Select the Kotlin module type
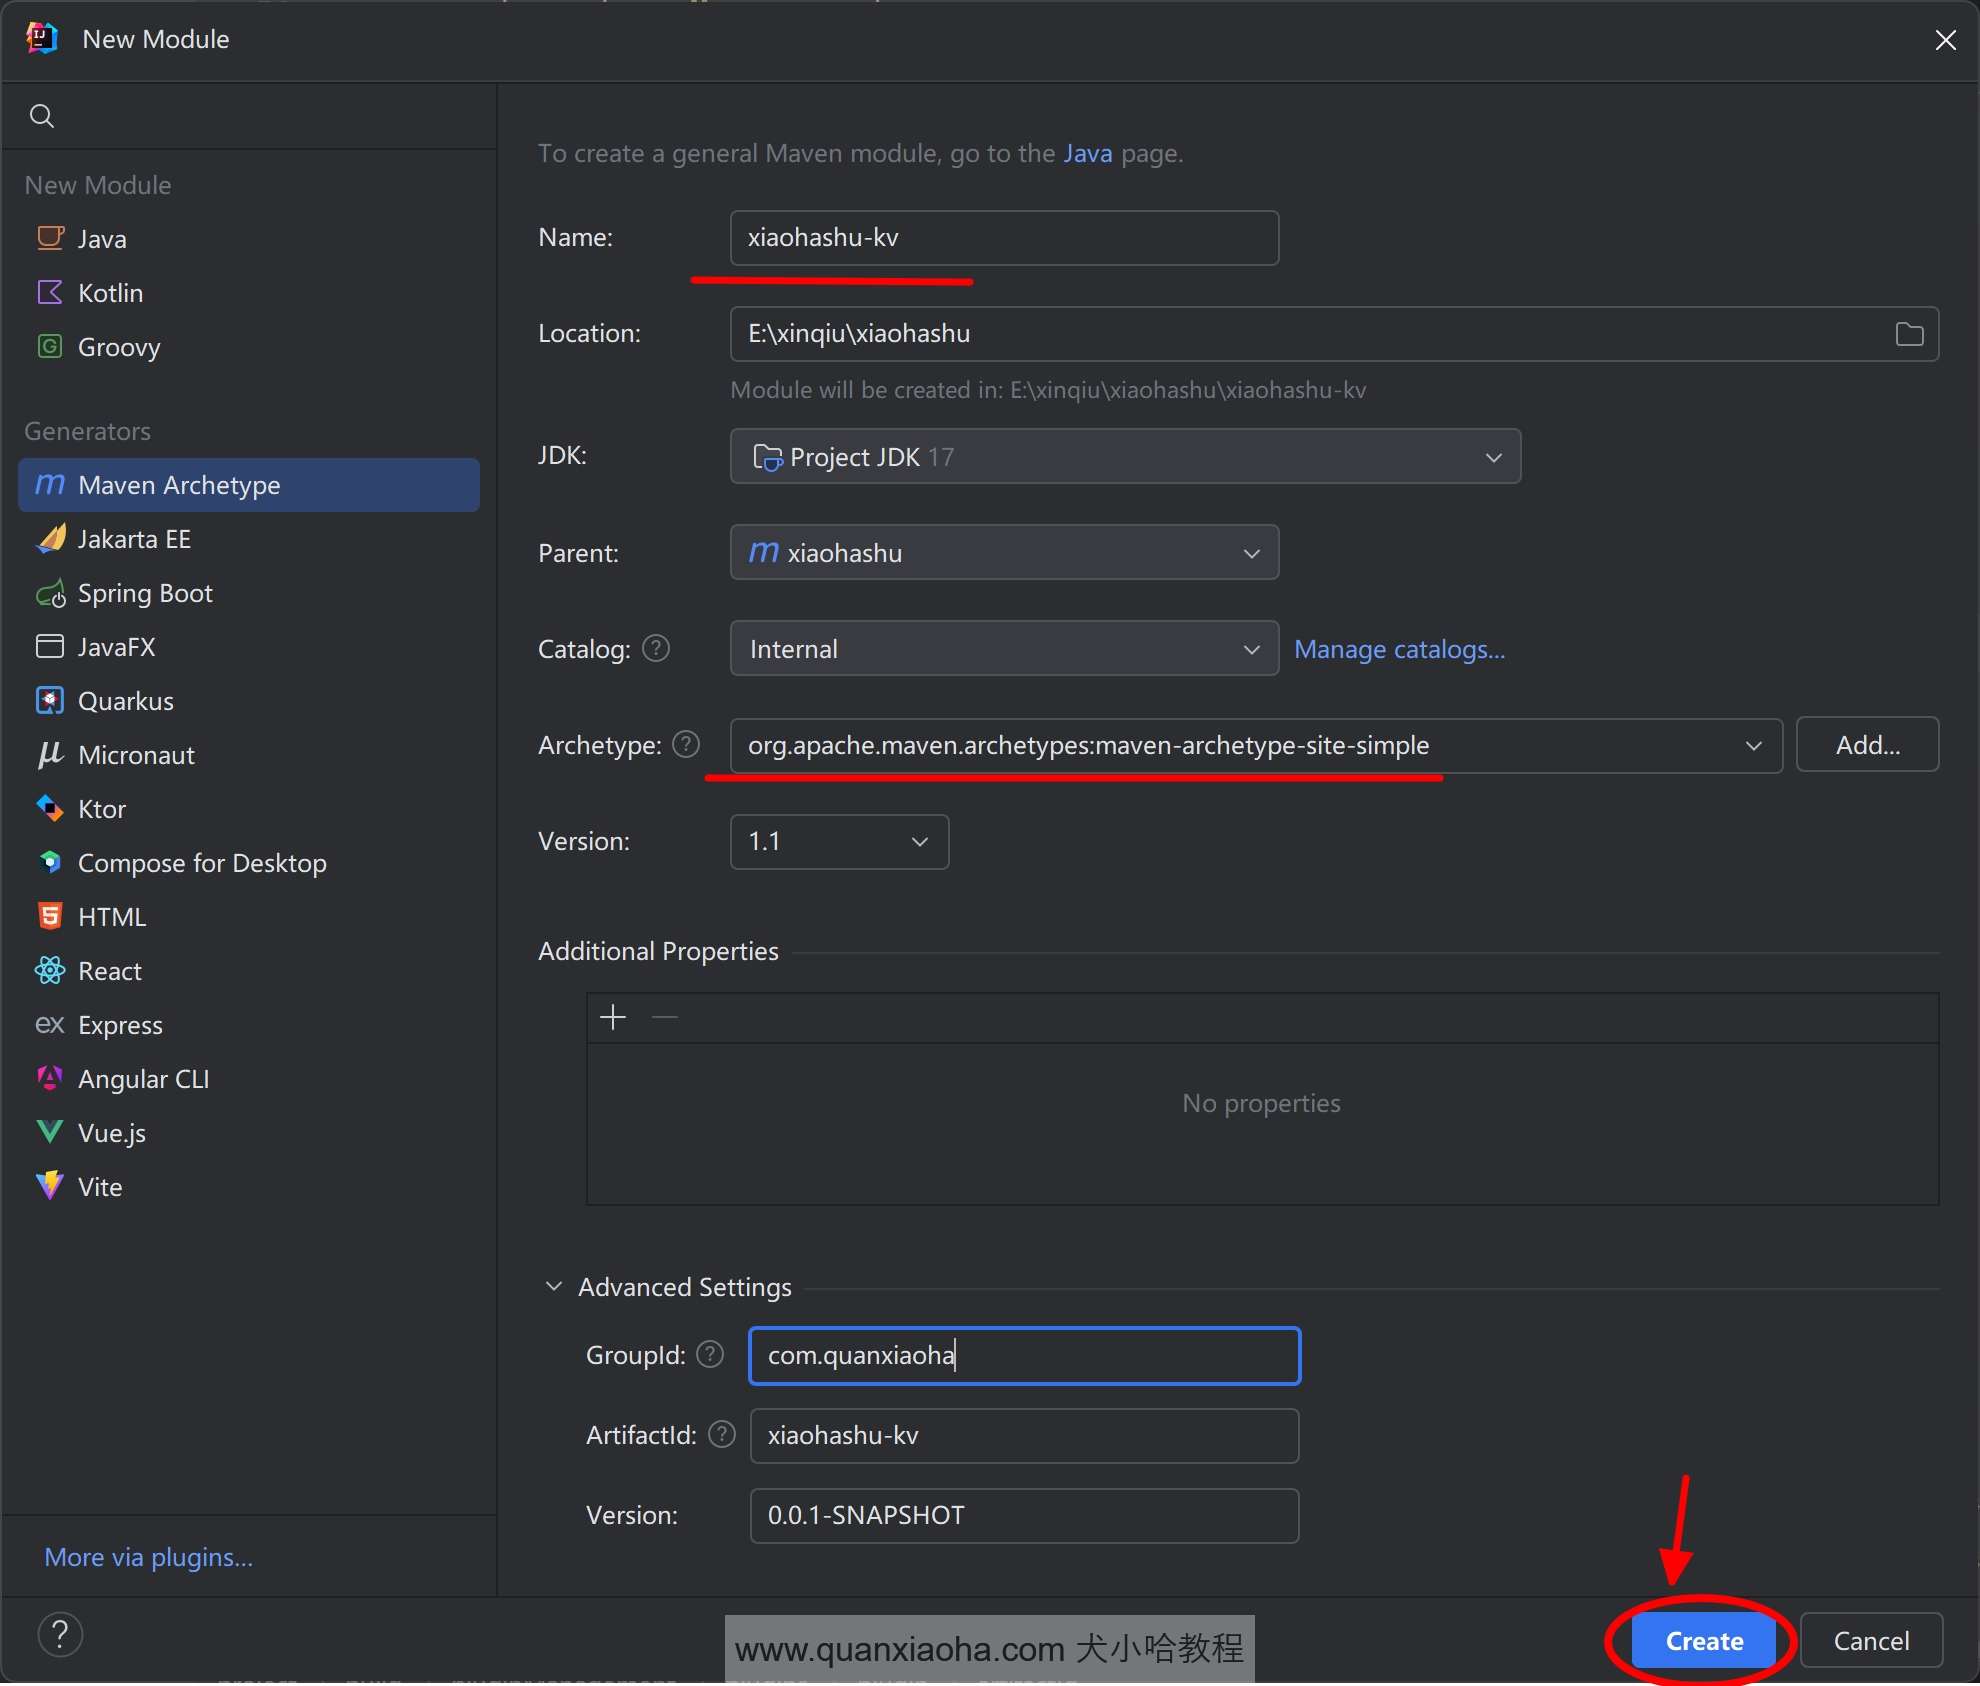 (110, 293)
